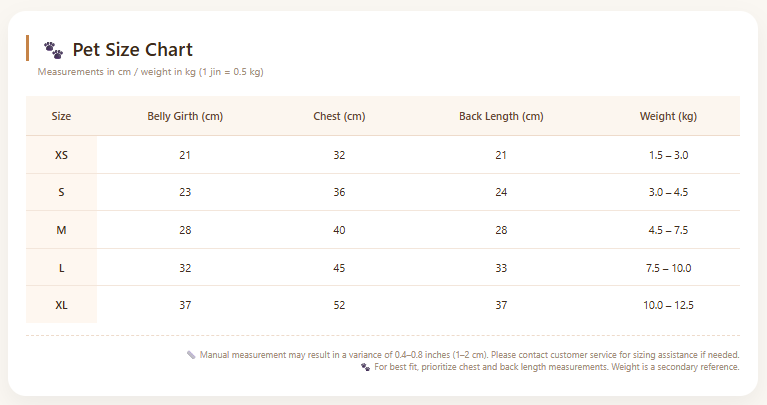Screen dimensions: 767x405
Task: Click the XL size row label
Action: tap(61, 305)
